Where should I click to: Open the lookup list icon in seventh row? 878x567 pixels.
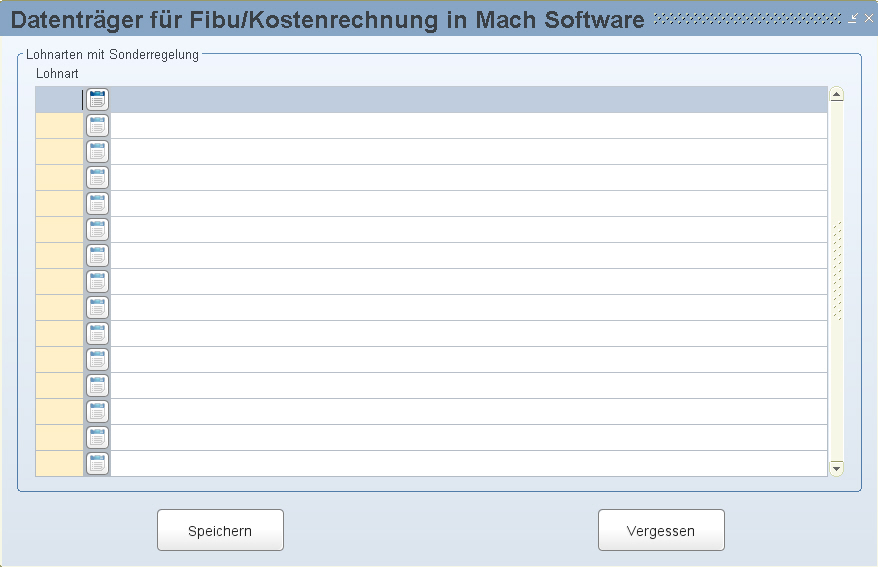pyautogui.click(x=97, y=256)
